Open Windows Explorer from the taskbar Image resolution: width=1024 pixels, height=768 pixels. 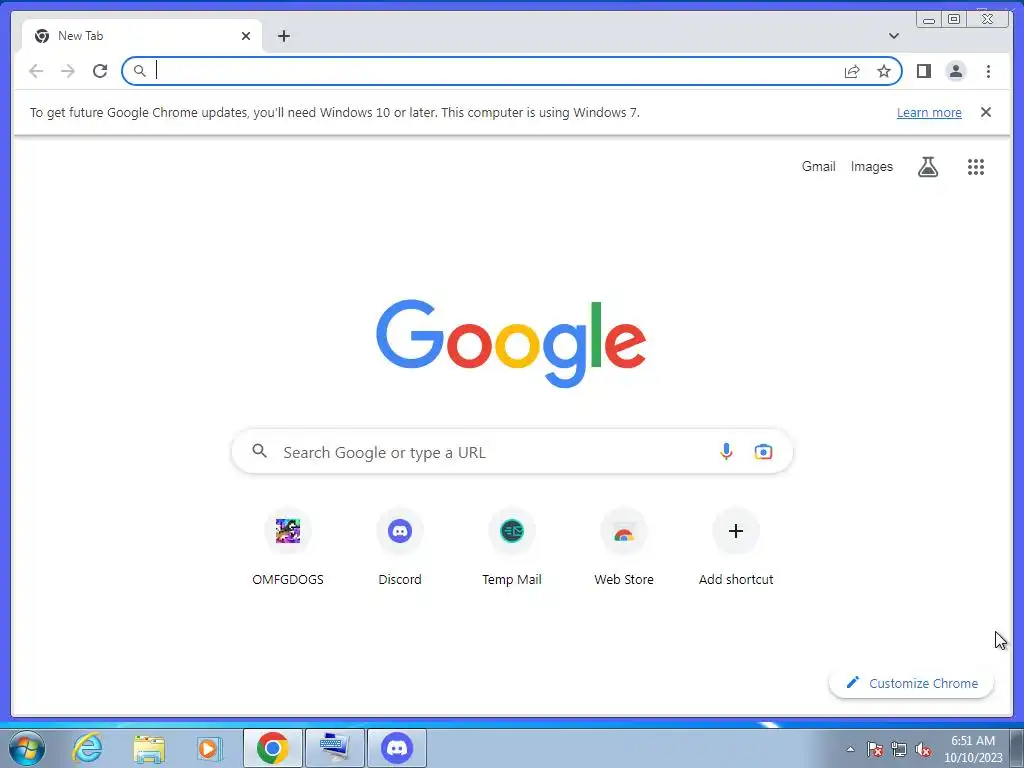pos(149,748)
